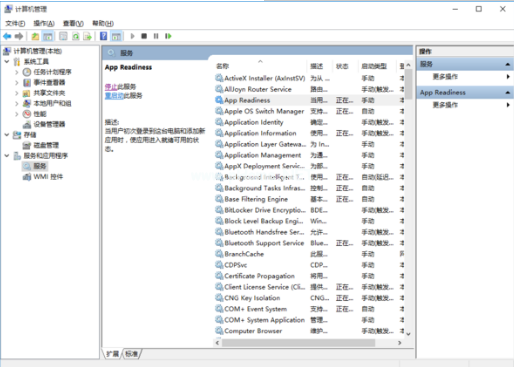This screenshot has width=514, height=367.
Task: Sort by the 状态 column header
Action: [x=345, y=66]
